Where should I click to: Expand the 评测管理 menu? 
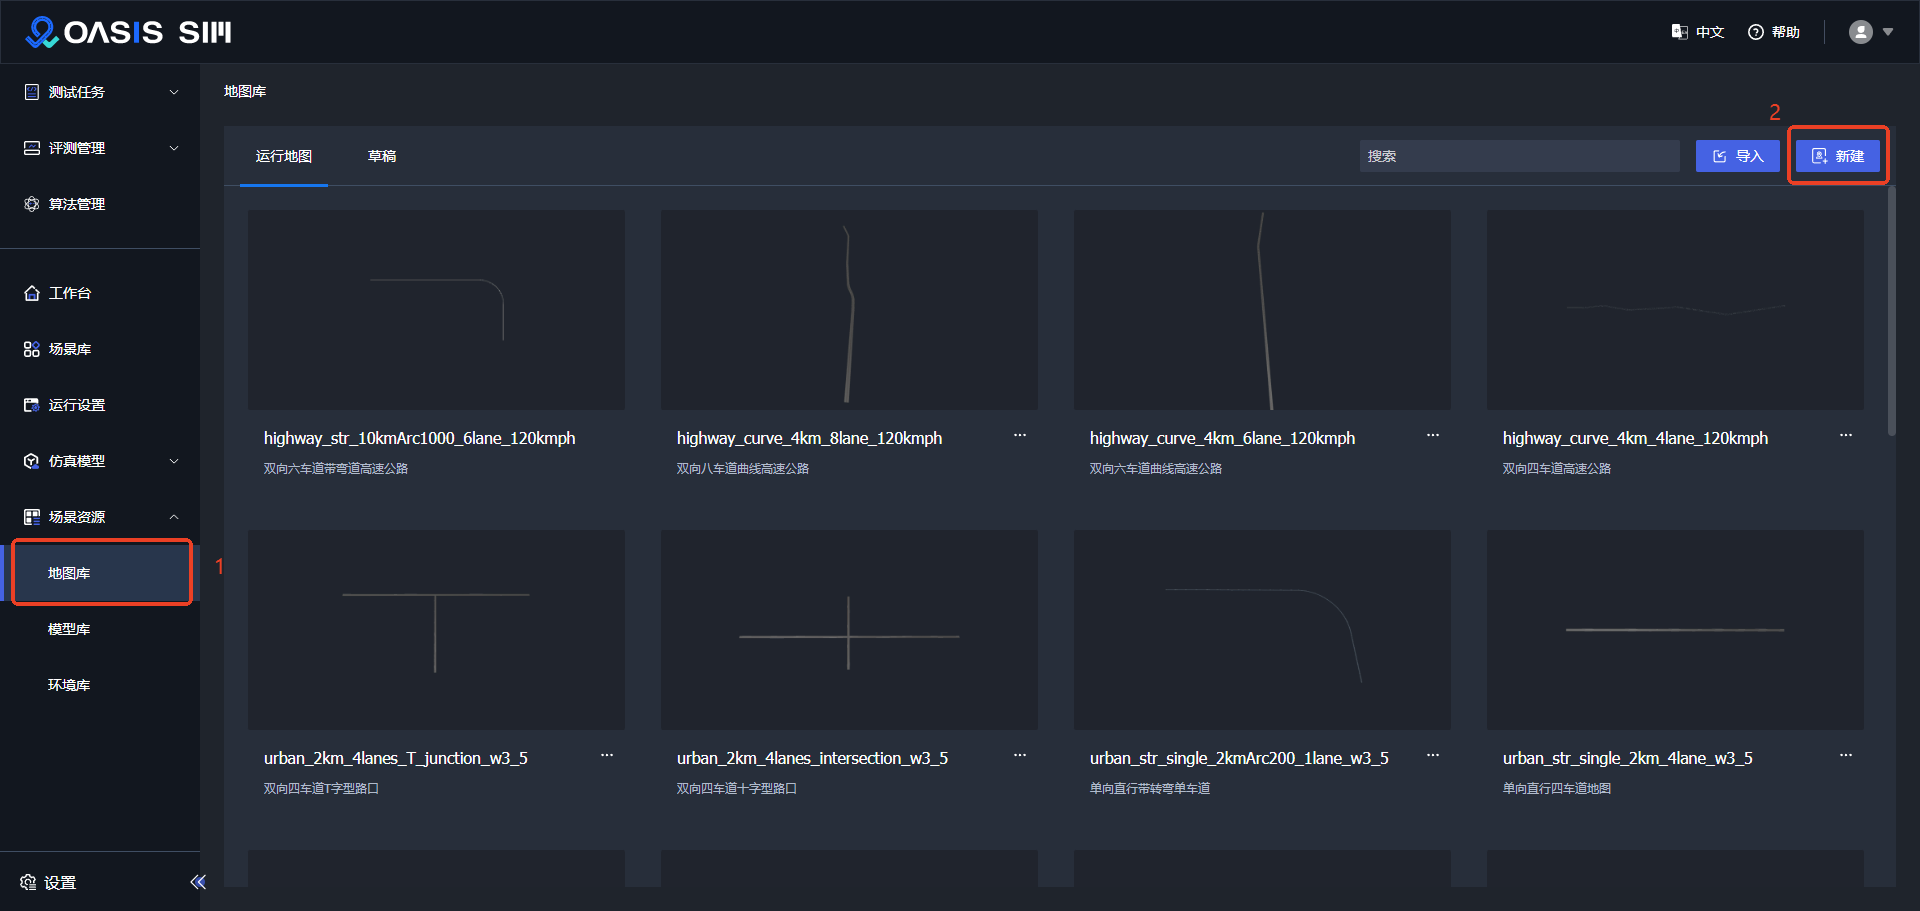100,148
